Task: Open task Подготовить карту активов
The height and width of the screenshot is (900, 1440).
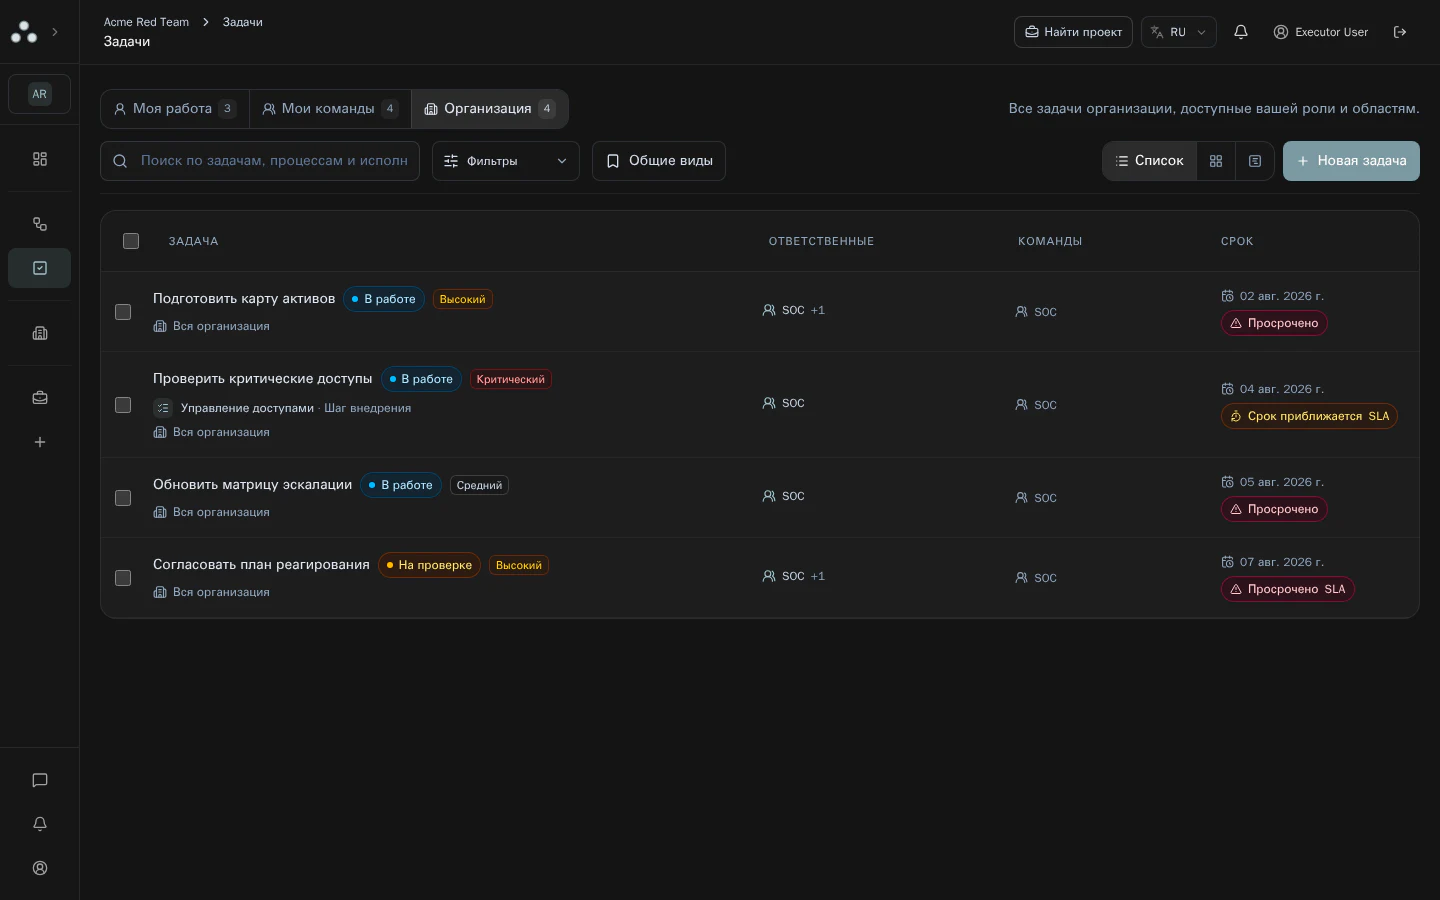Action: [x=244, y=299]
